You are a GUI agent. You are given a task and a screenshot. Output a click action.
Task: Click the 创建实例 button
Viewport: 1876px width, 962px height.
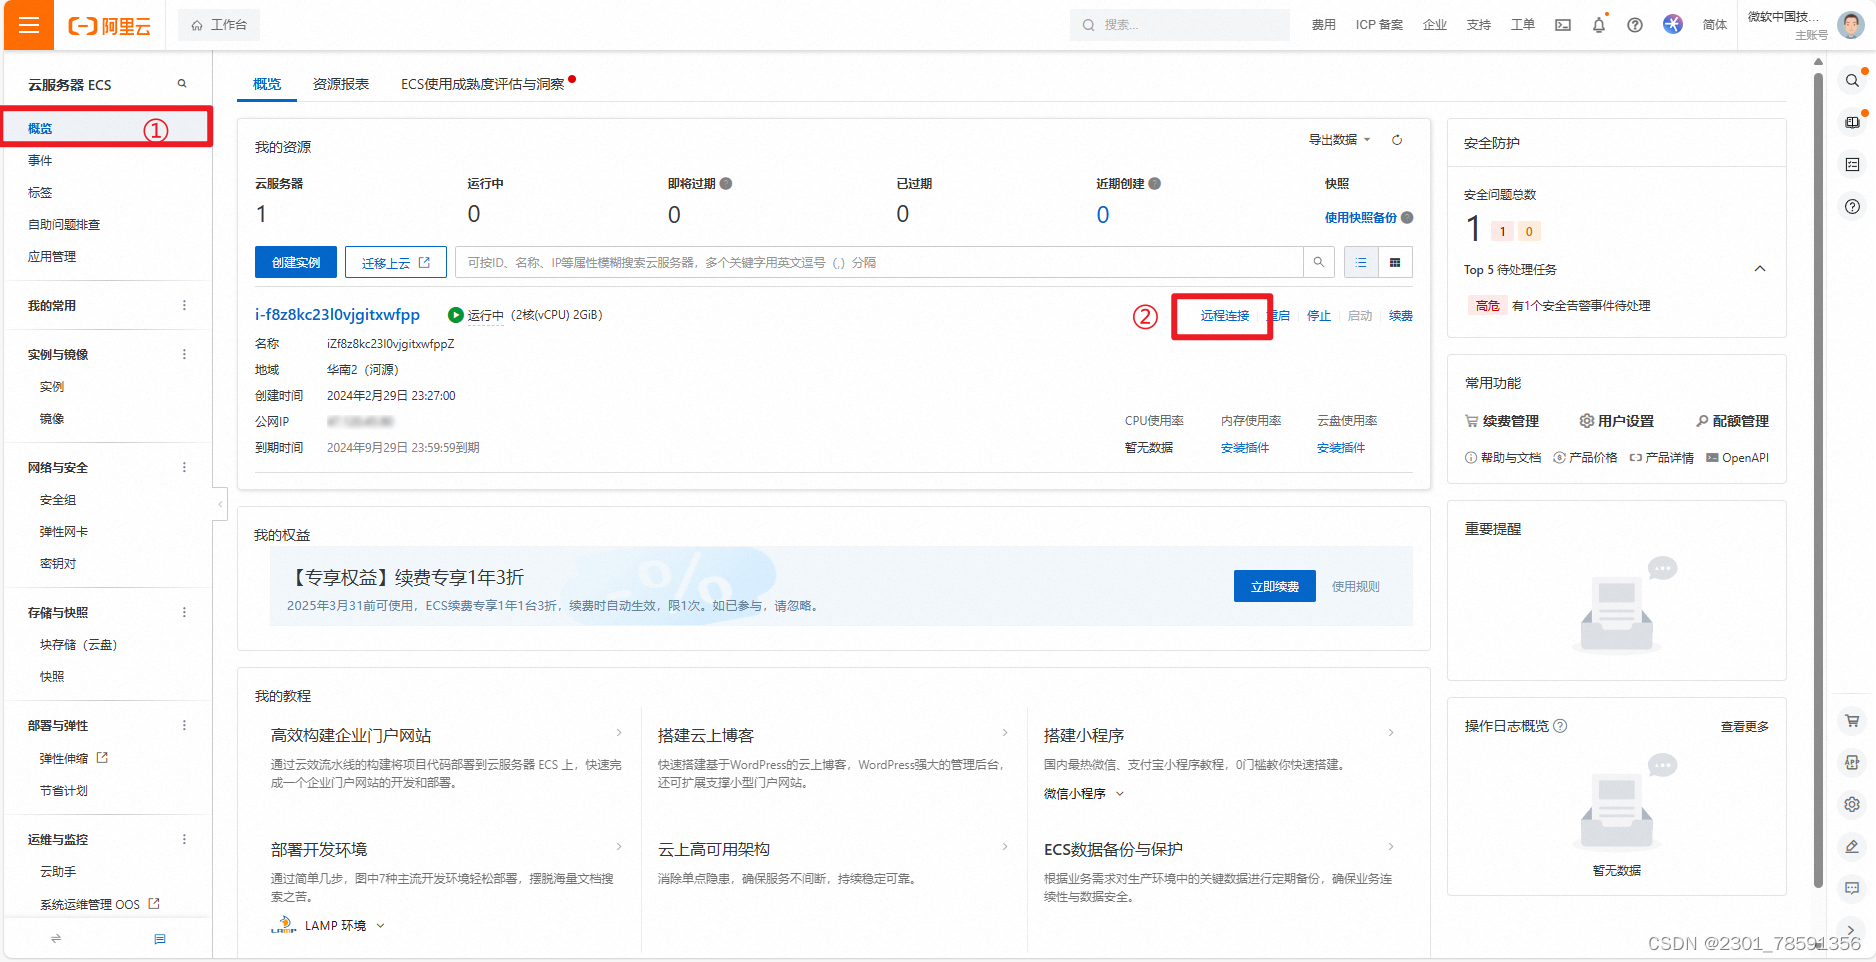pyautogui.click(x=296, y=262)
